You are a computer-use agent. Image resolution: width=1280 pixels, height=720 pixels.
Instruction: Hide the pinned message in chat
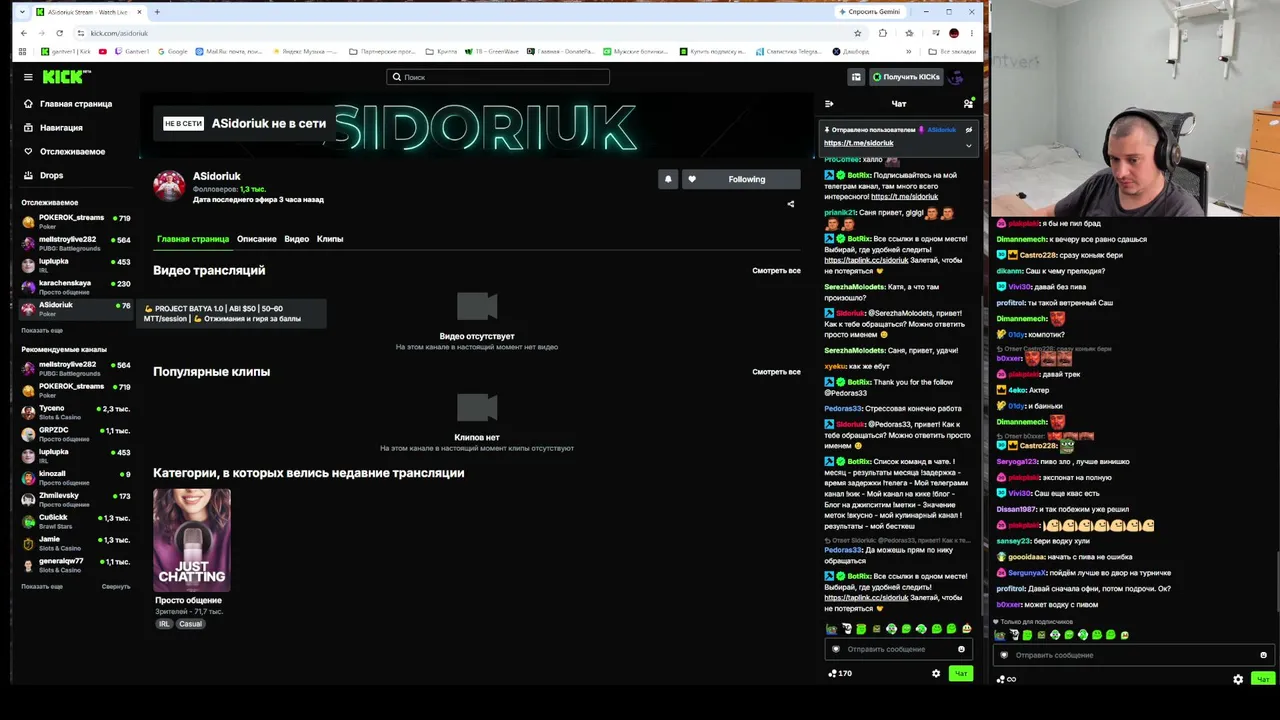click(969, 130)
